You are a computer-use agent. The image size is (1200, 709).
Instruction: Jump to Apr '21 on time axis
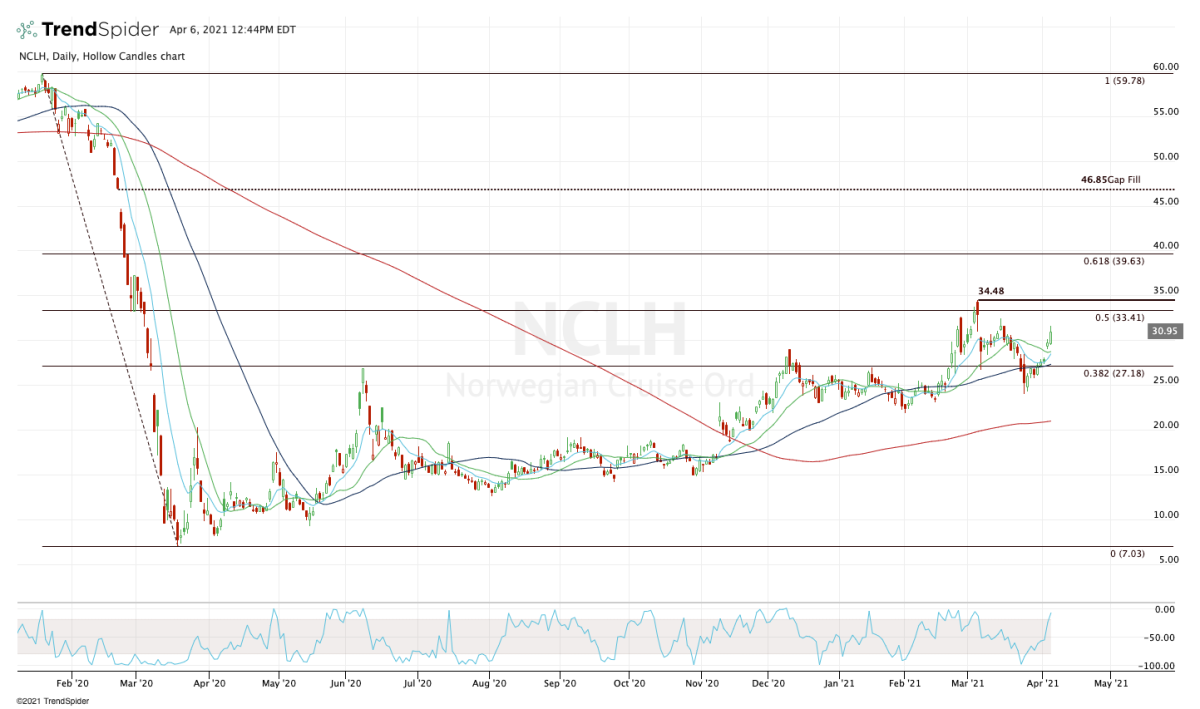click(x=1044, y=684)
